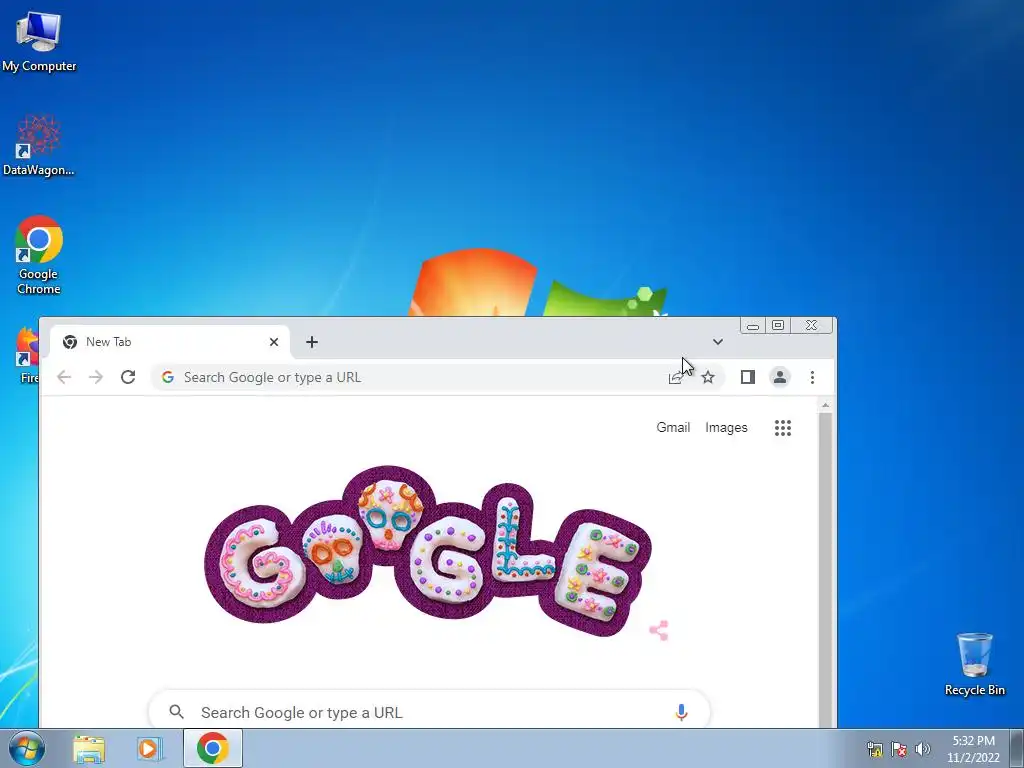
Task: Click Chrome's back arrow
Action: coord(64,377)
